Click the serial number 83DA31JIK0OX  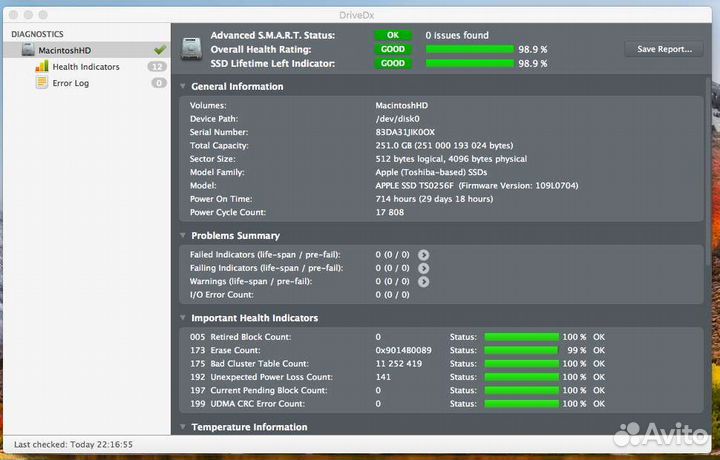405,132
